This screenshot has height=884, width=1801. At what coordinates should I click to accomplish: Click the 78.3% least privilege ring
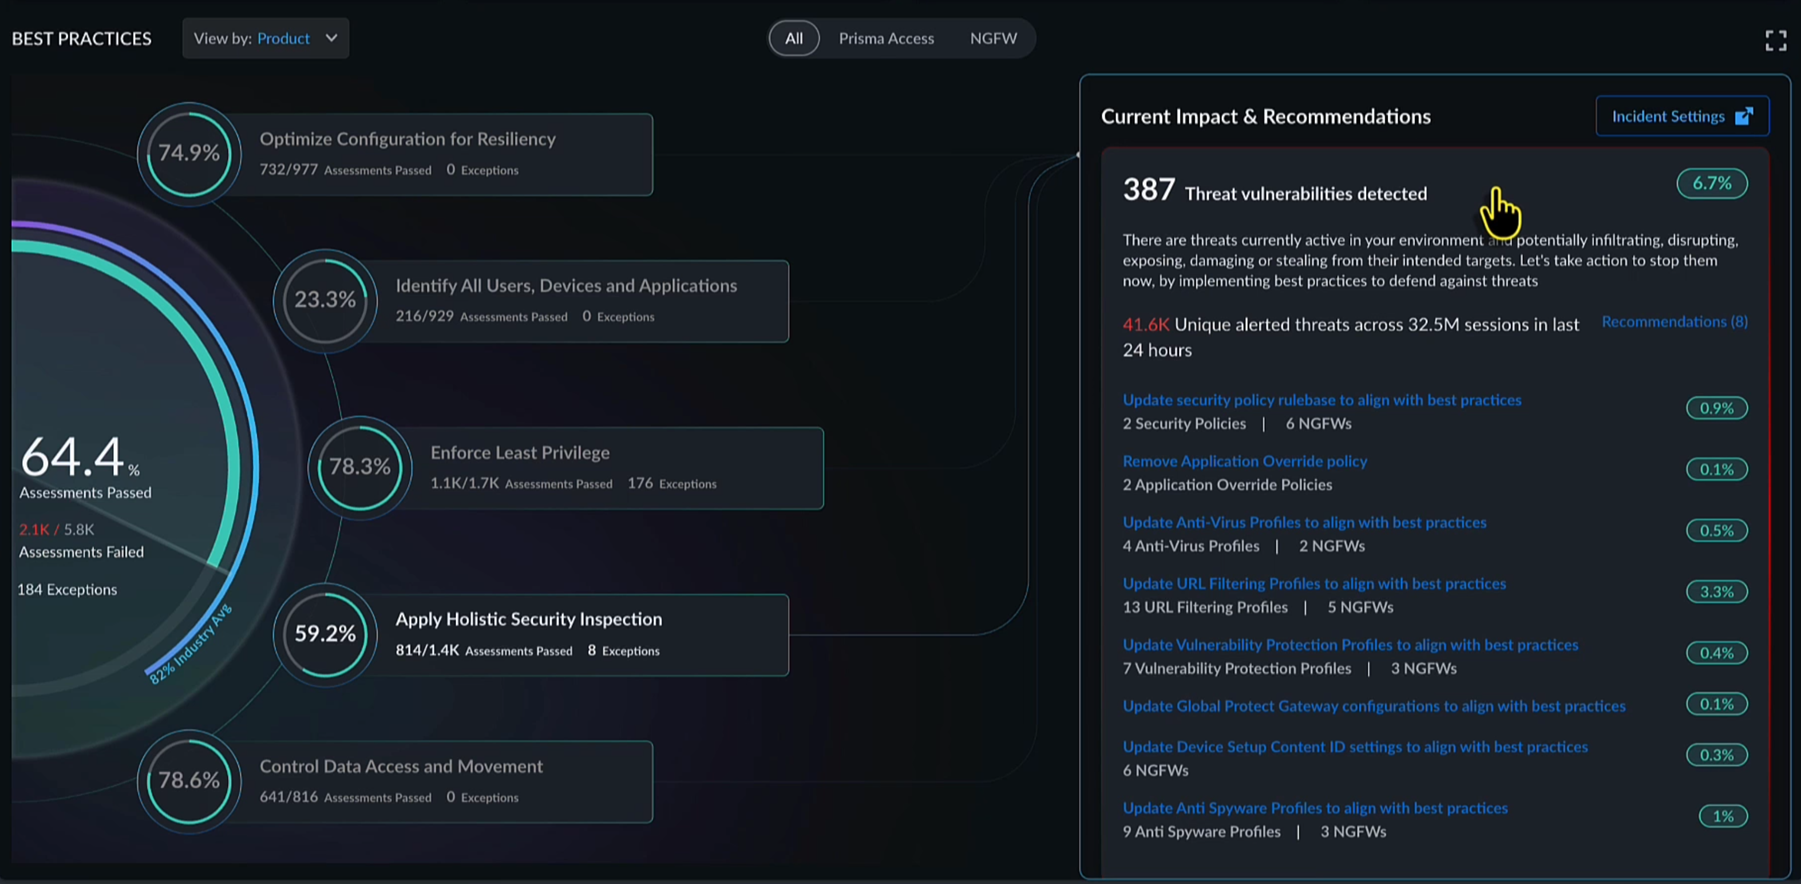(x=360, y=467)
